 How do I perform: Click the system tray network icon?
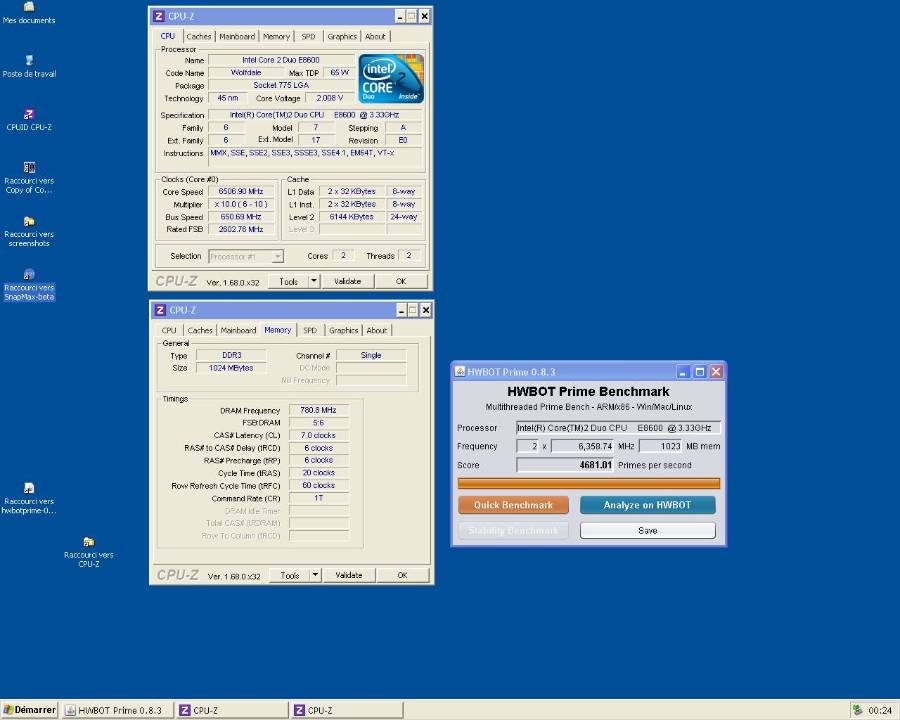pyautogui.click(x=857, y=710)
